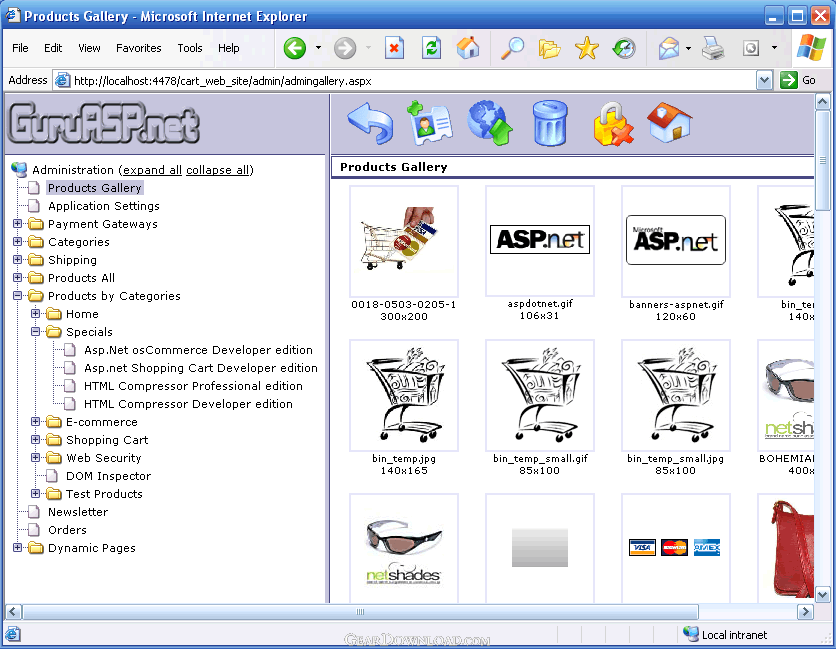Expand the Shipping tree node
The height and width of the screenshot is (649, 836).
point(18,260)
